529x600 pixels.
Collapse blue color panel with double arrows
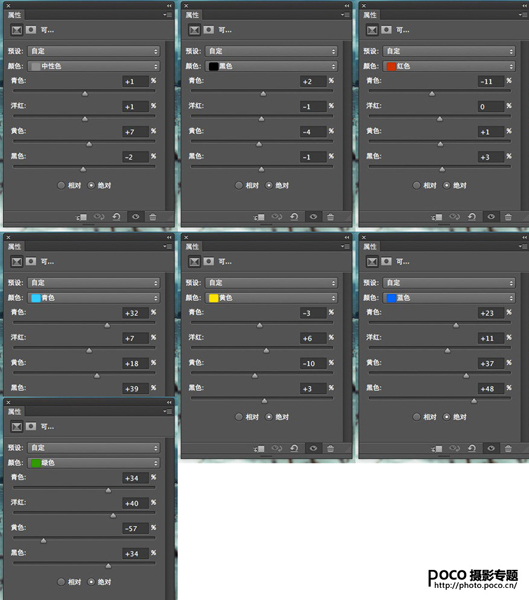(x=524, y=238)
